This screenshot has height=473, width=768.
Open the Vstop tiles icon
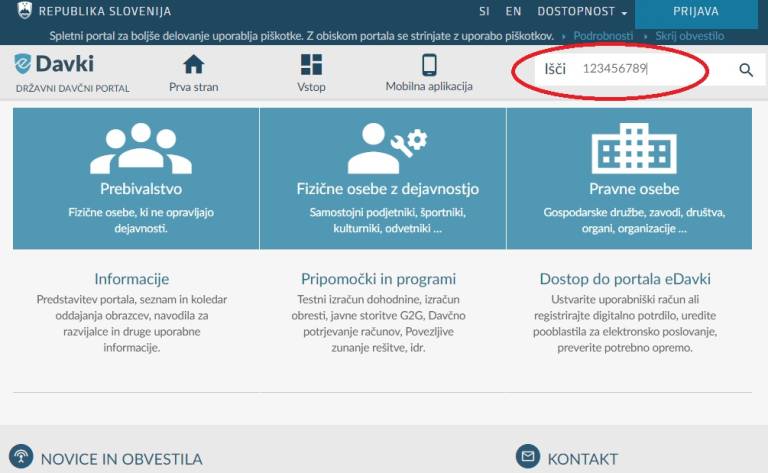pyautogui.click(x=311, y=64)
